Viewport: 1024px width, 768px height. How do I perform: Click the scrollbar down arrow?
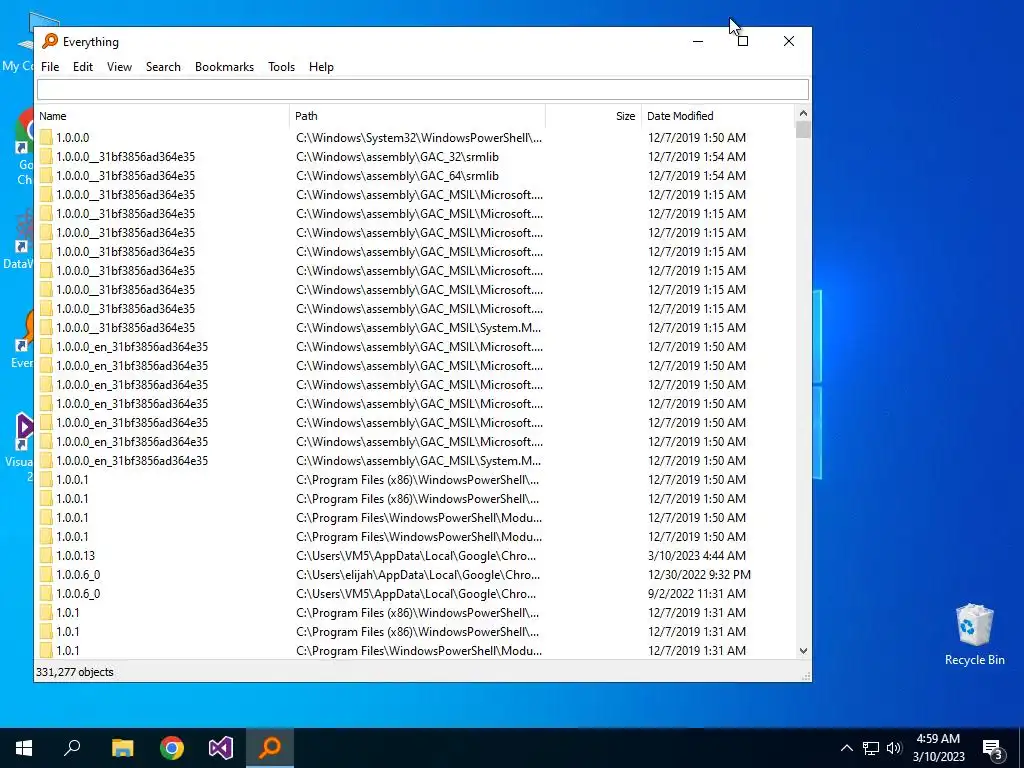(803, 650)
